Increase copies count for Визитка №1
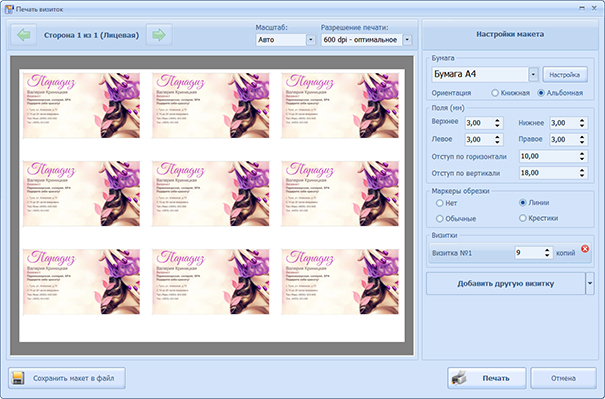This screenshot has width=605, height=399. (x=547, y=250)
